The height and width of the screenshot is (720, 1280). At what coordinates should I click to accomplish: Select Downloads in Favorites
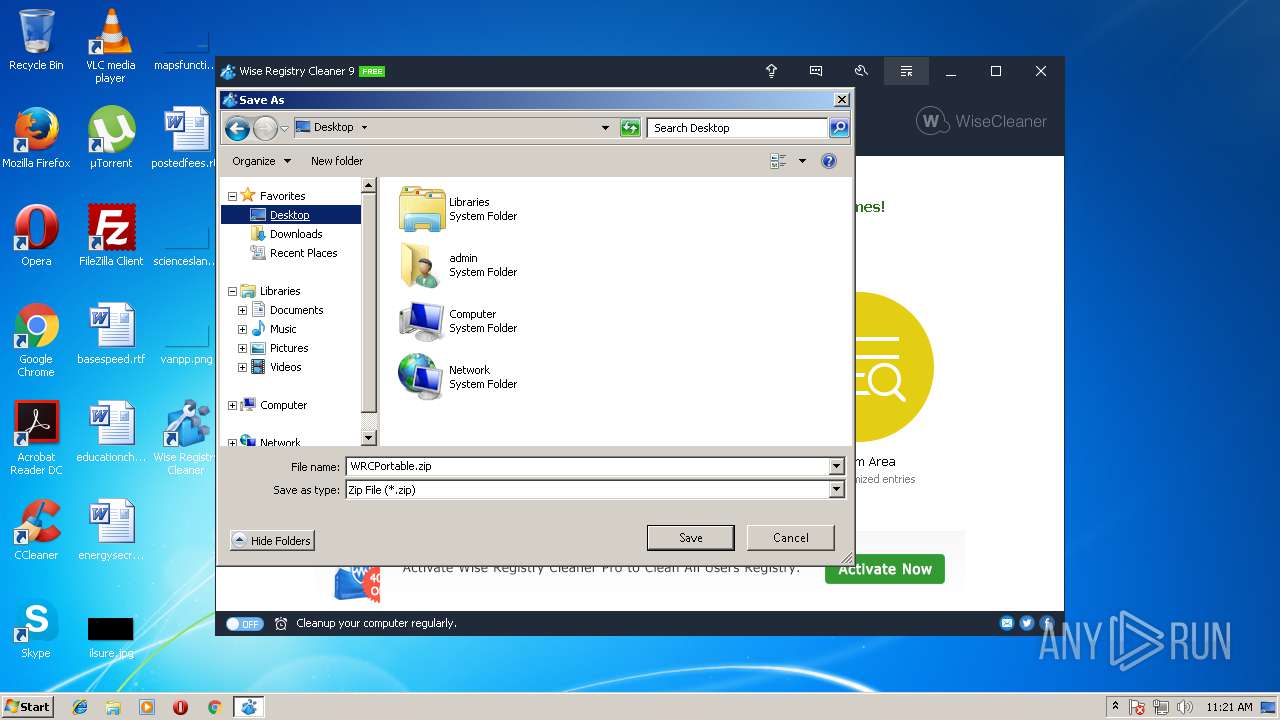[x=296, y=234]
